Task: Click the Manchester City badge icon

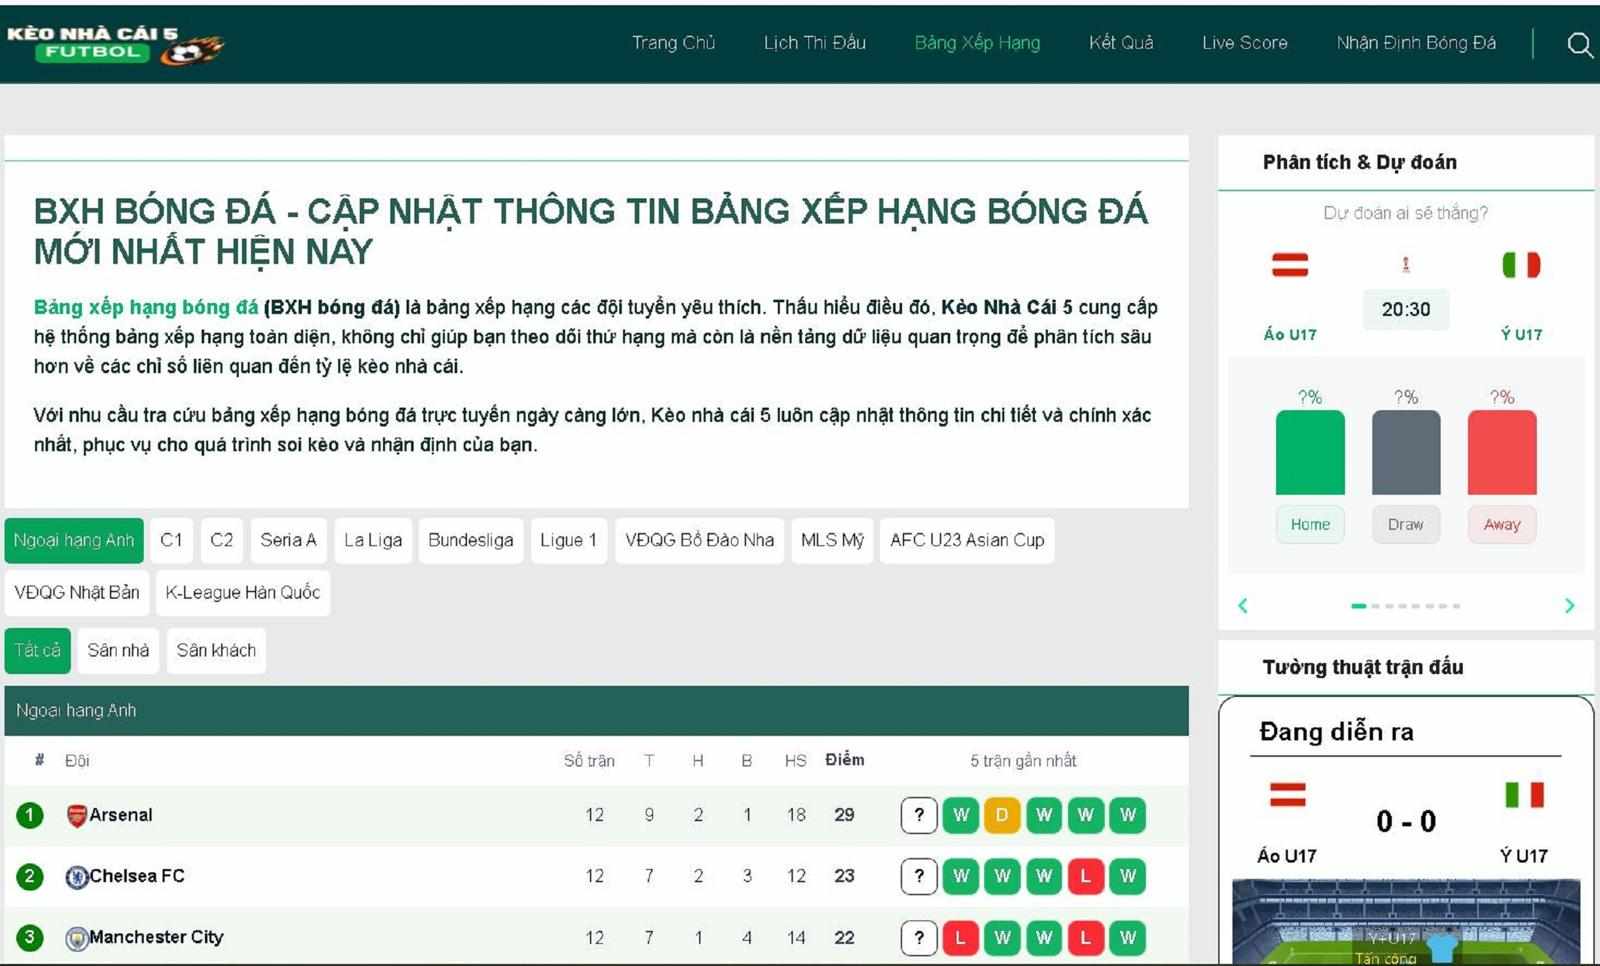Action: [78, 937]
